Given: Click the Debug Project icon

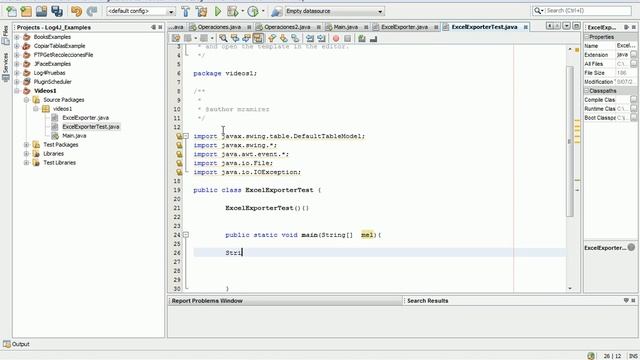Looking at the screenshot, I should [233, 11].
